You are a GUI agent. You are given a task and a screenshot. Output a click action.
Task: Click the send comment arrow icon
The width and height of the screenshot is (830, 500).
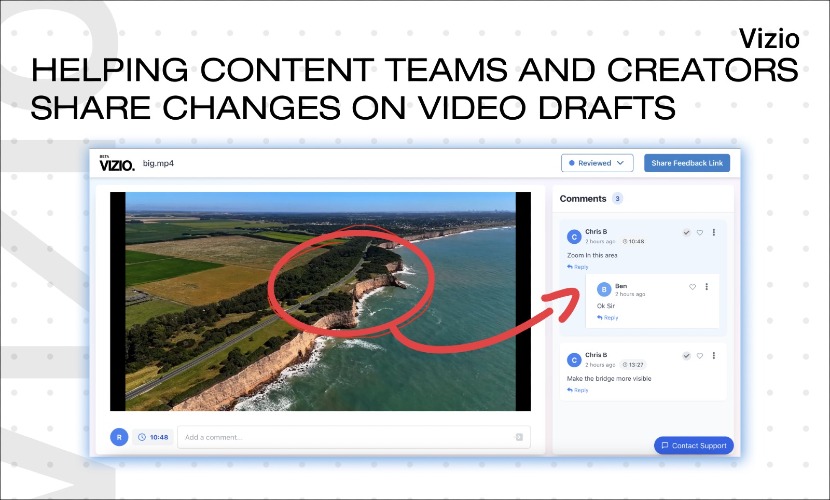(x=519, y=437)
